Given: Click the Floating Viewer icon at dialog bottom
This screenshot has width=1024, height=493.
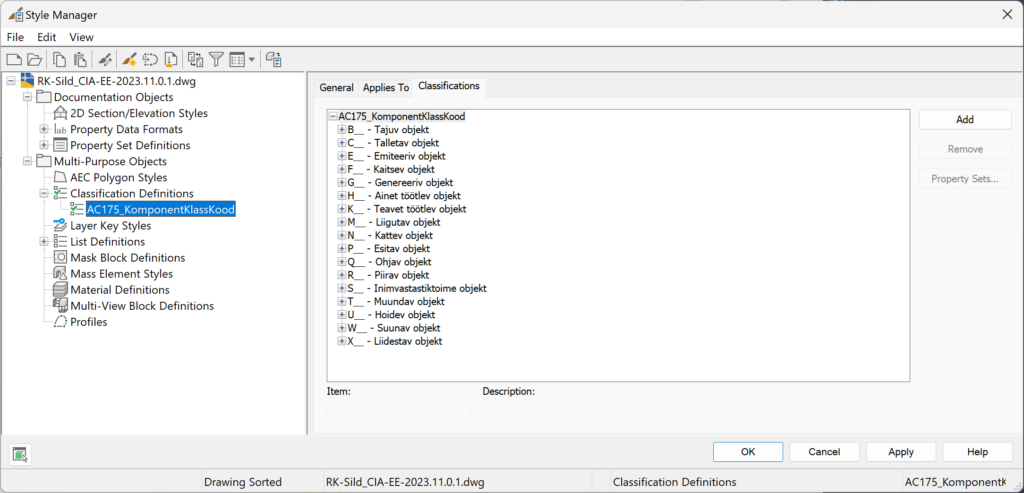Looking at the screenshot, I should coord(21,453).
